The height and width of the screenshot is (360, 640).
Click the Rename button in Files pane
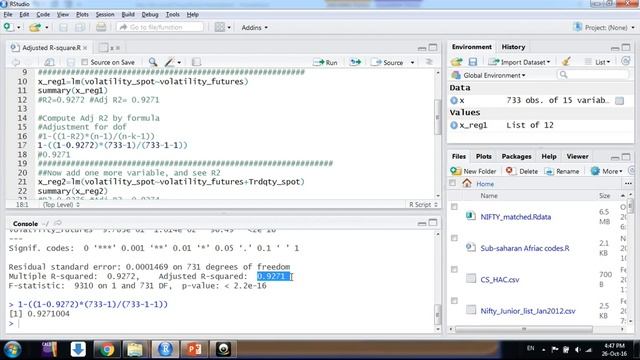(x=562, y=171)
